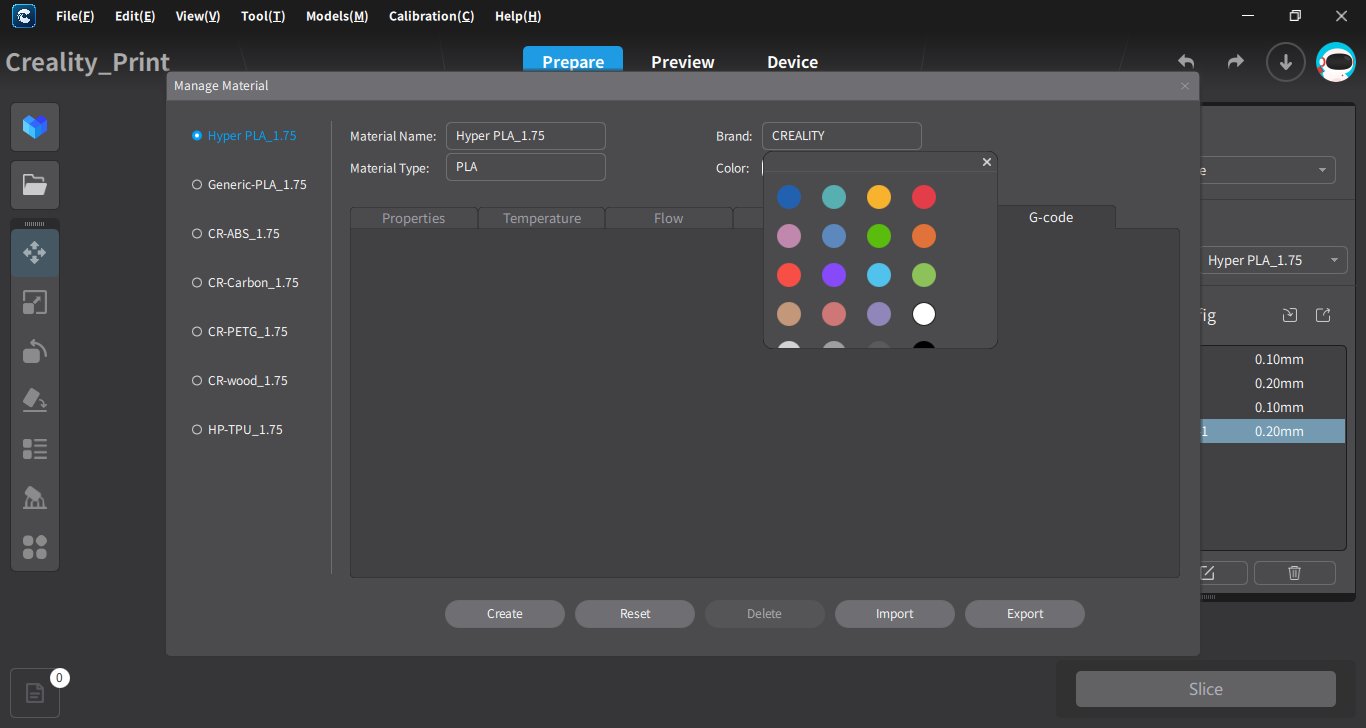Image resolution: width=1366 pixels, height=728 pixels.
Task: Click the blue 3D cube icon in sidebar
Action: click(35, 127)
